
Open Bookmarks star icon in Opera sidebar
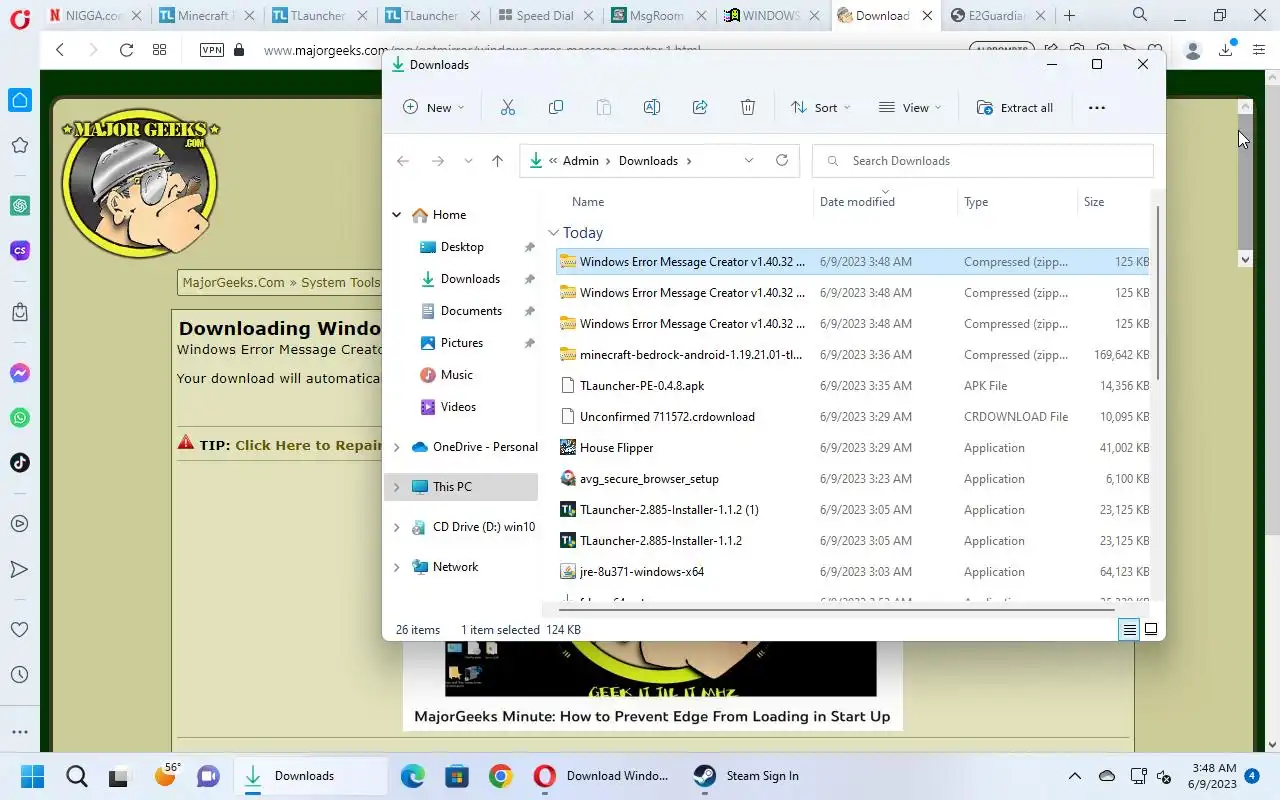20,145
